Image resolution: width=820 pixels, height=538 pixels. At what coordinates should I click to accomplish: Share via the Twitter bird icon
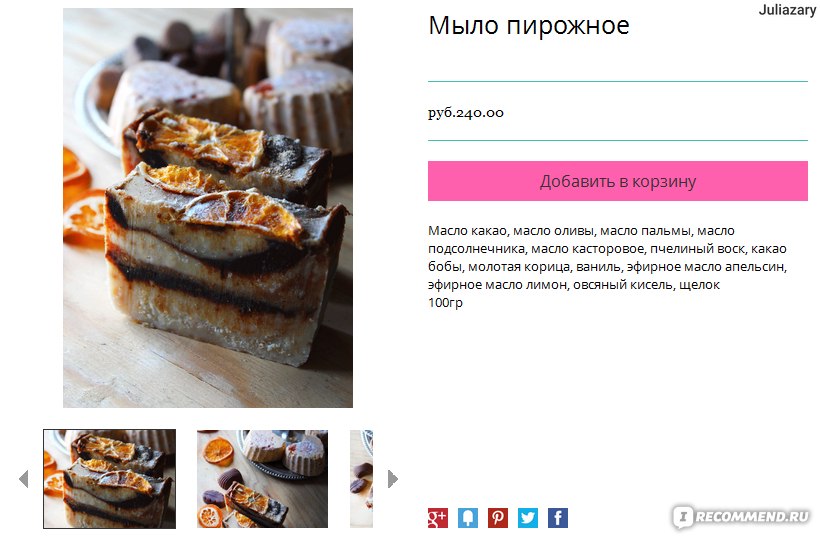528,518
